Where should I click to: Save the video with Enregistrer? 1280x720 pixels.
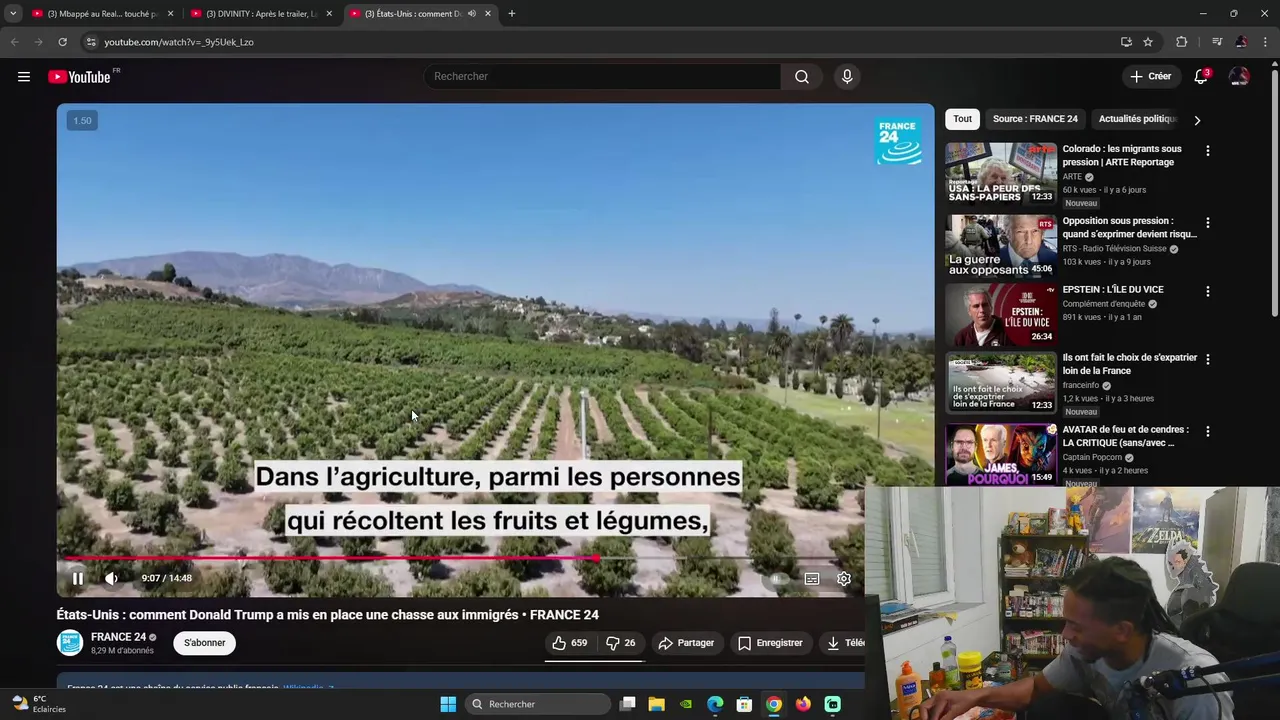point(770,643)
